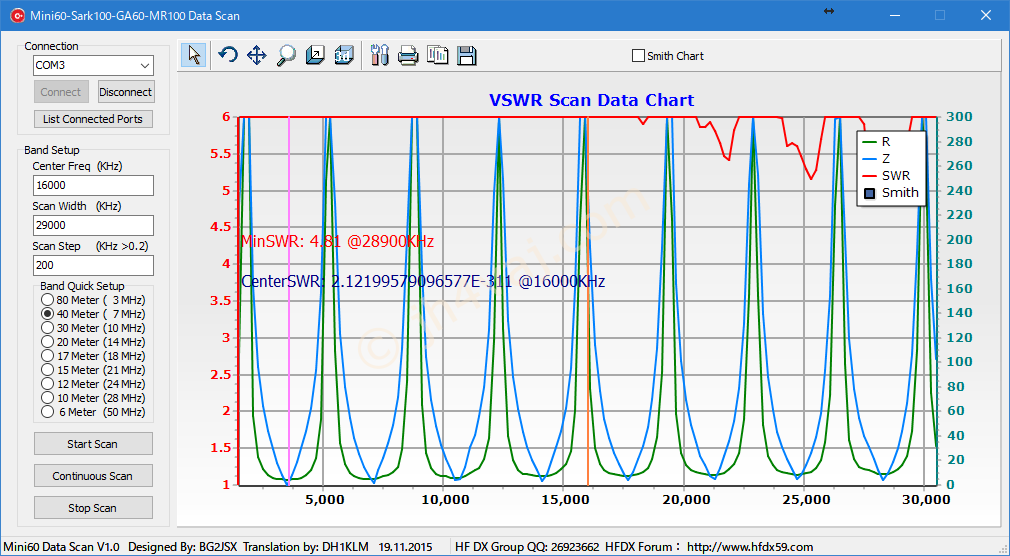Screen dimensions: 1010x556
Task: Click the Mini60 Data Scan V1.0 status text
Action: click(x=61, y=547)
